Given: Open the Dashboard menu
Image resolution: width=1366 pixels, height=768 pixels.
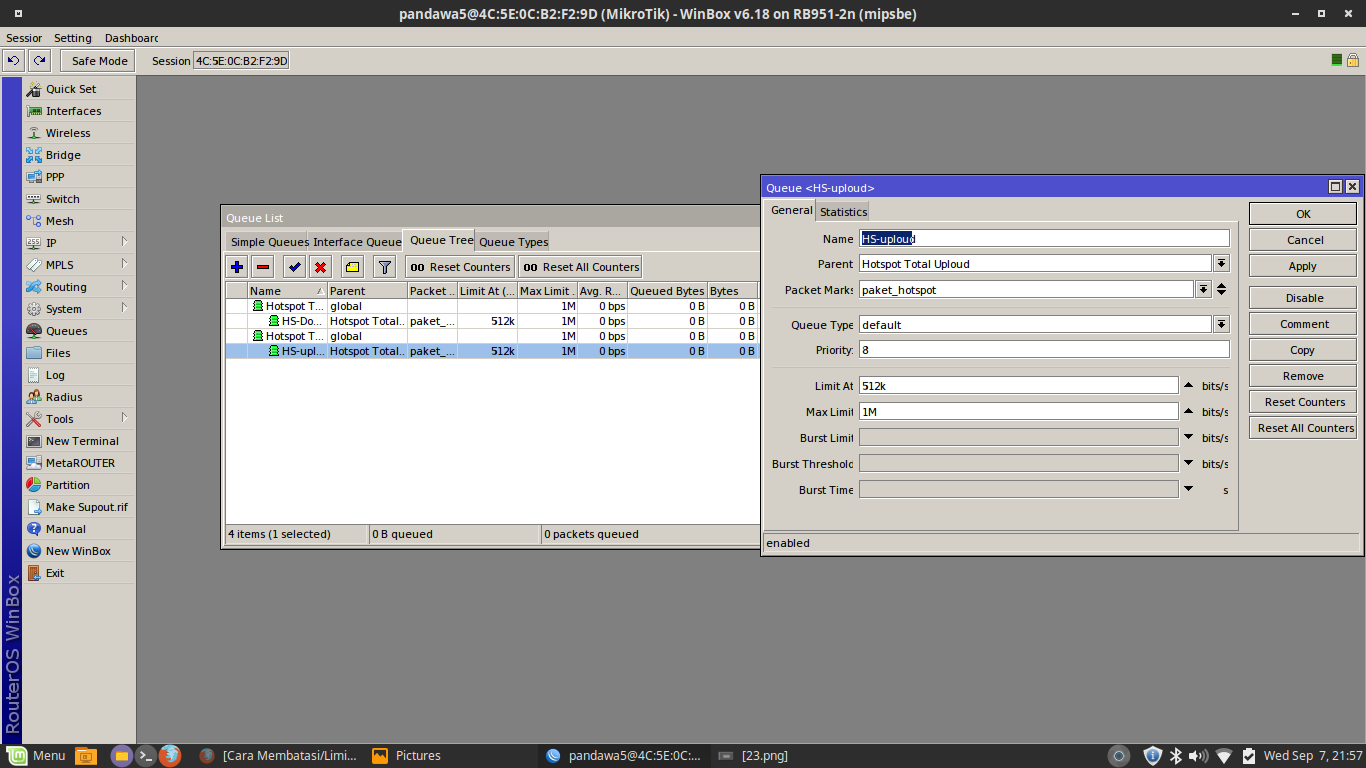Looking at the screenshot, I should point(132,38).
